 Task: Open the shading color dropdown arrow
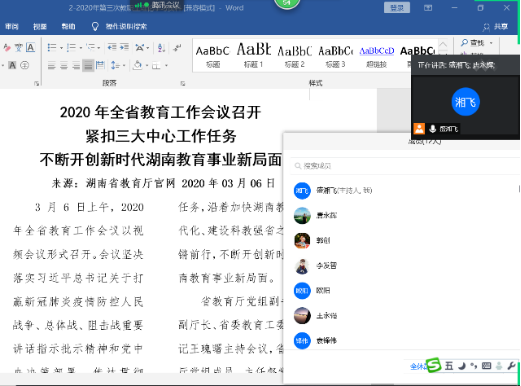(x=146, y=65)
